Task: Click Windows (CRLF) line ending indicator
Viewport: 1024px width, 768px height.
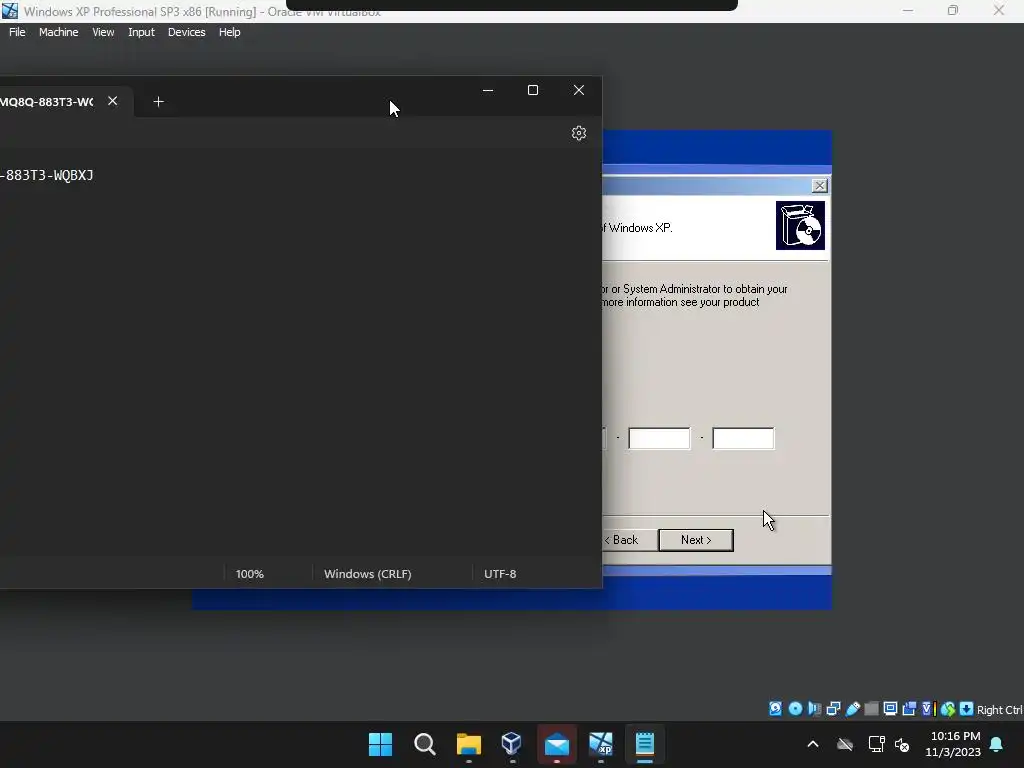Action: click(368, 574)
